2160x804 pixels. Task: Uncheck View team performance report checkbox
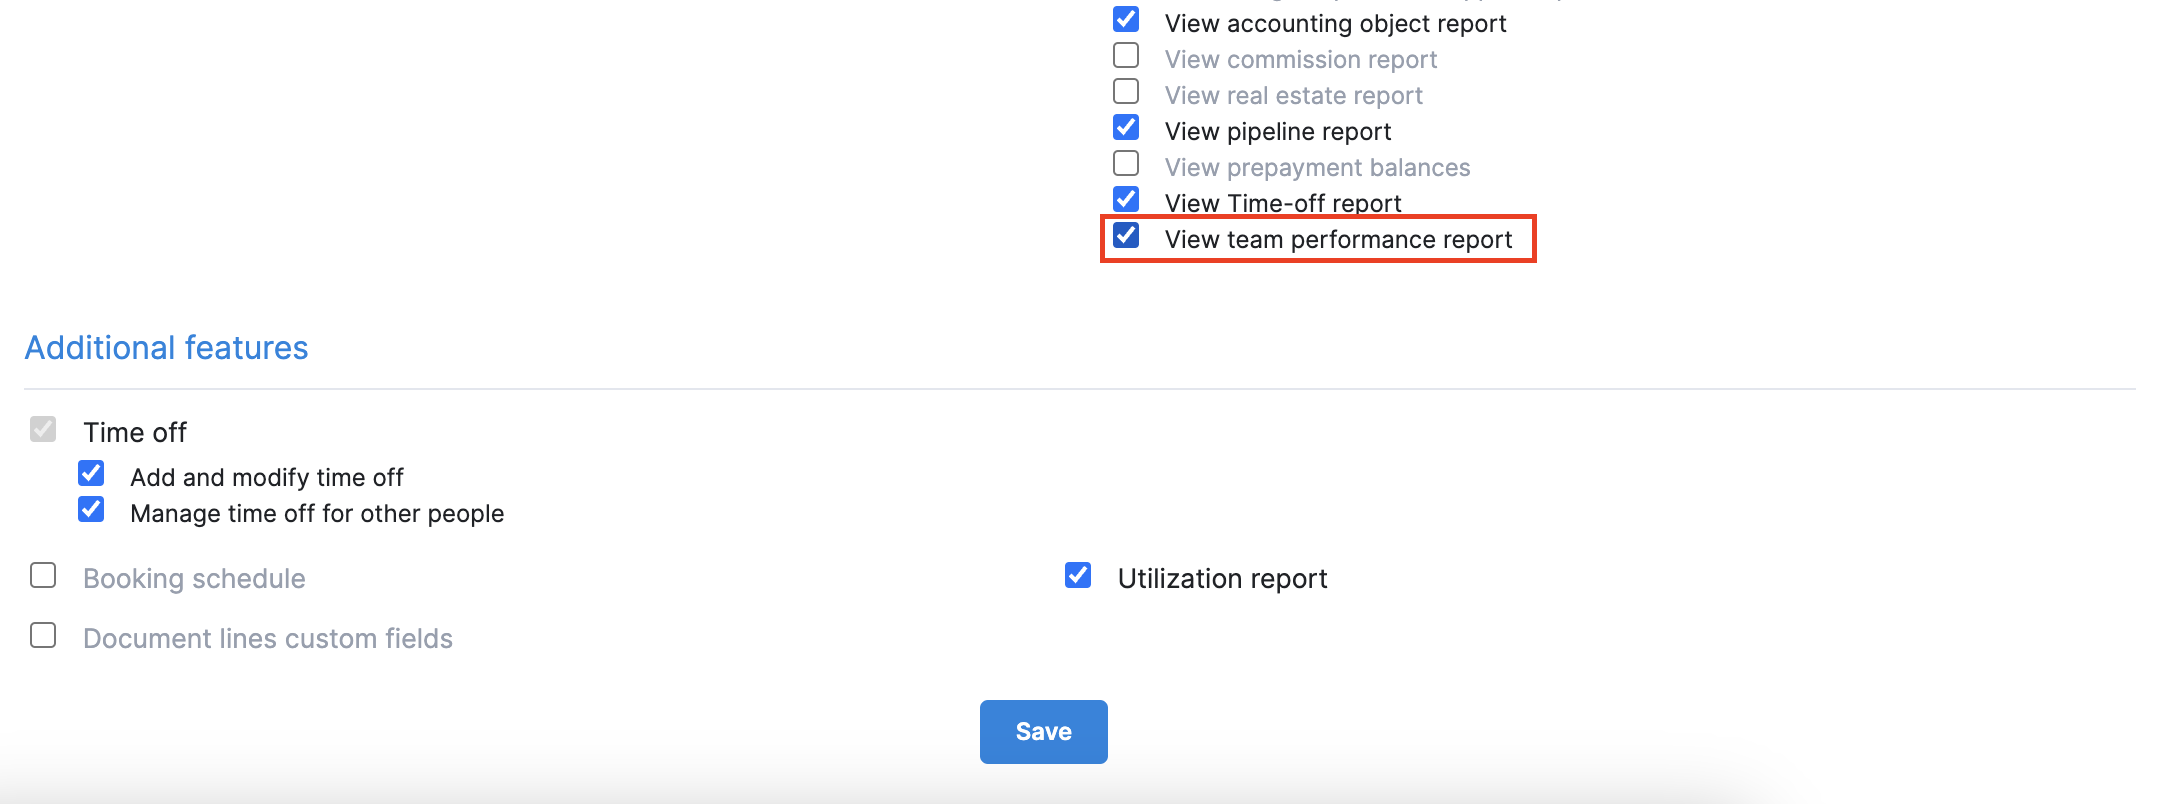point(1126,235)
